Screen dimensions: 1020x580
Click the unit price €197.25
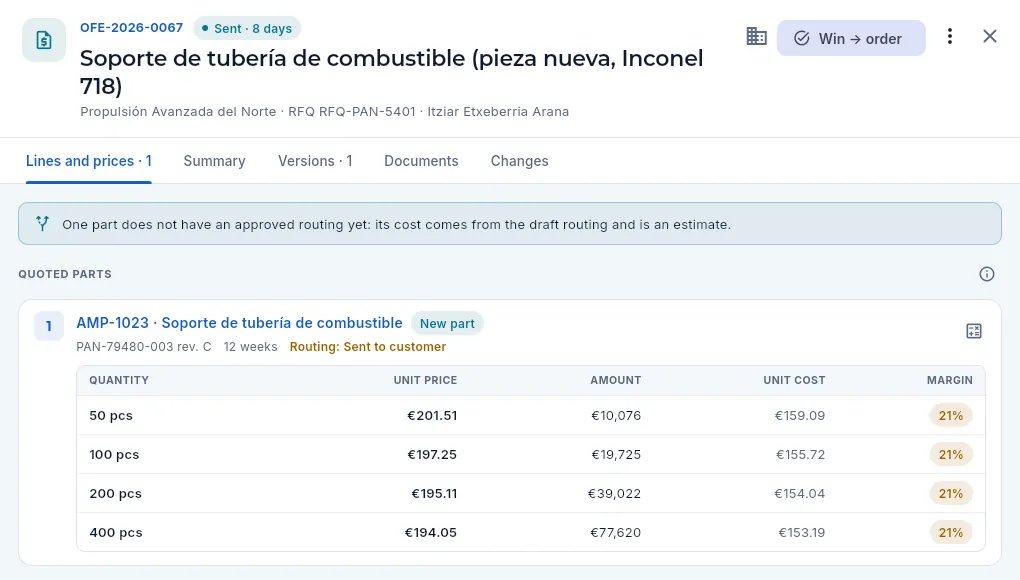[x=432, y=455]
